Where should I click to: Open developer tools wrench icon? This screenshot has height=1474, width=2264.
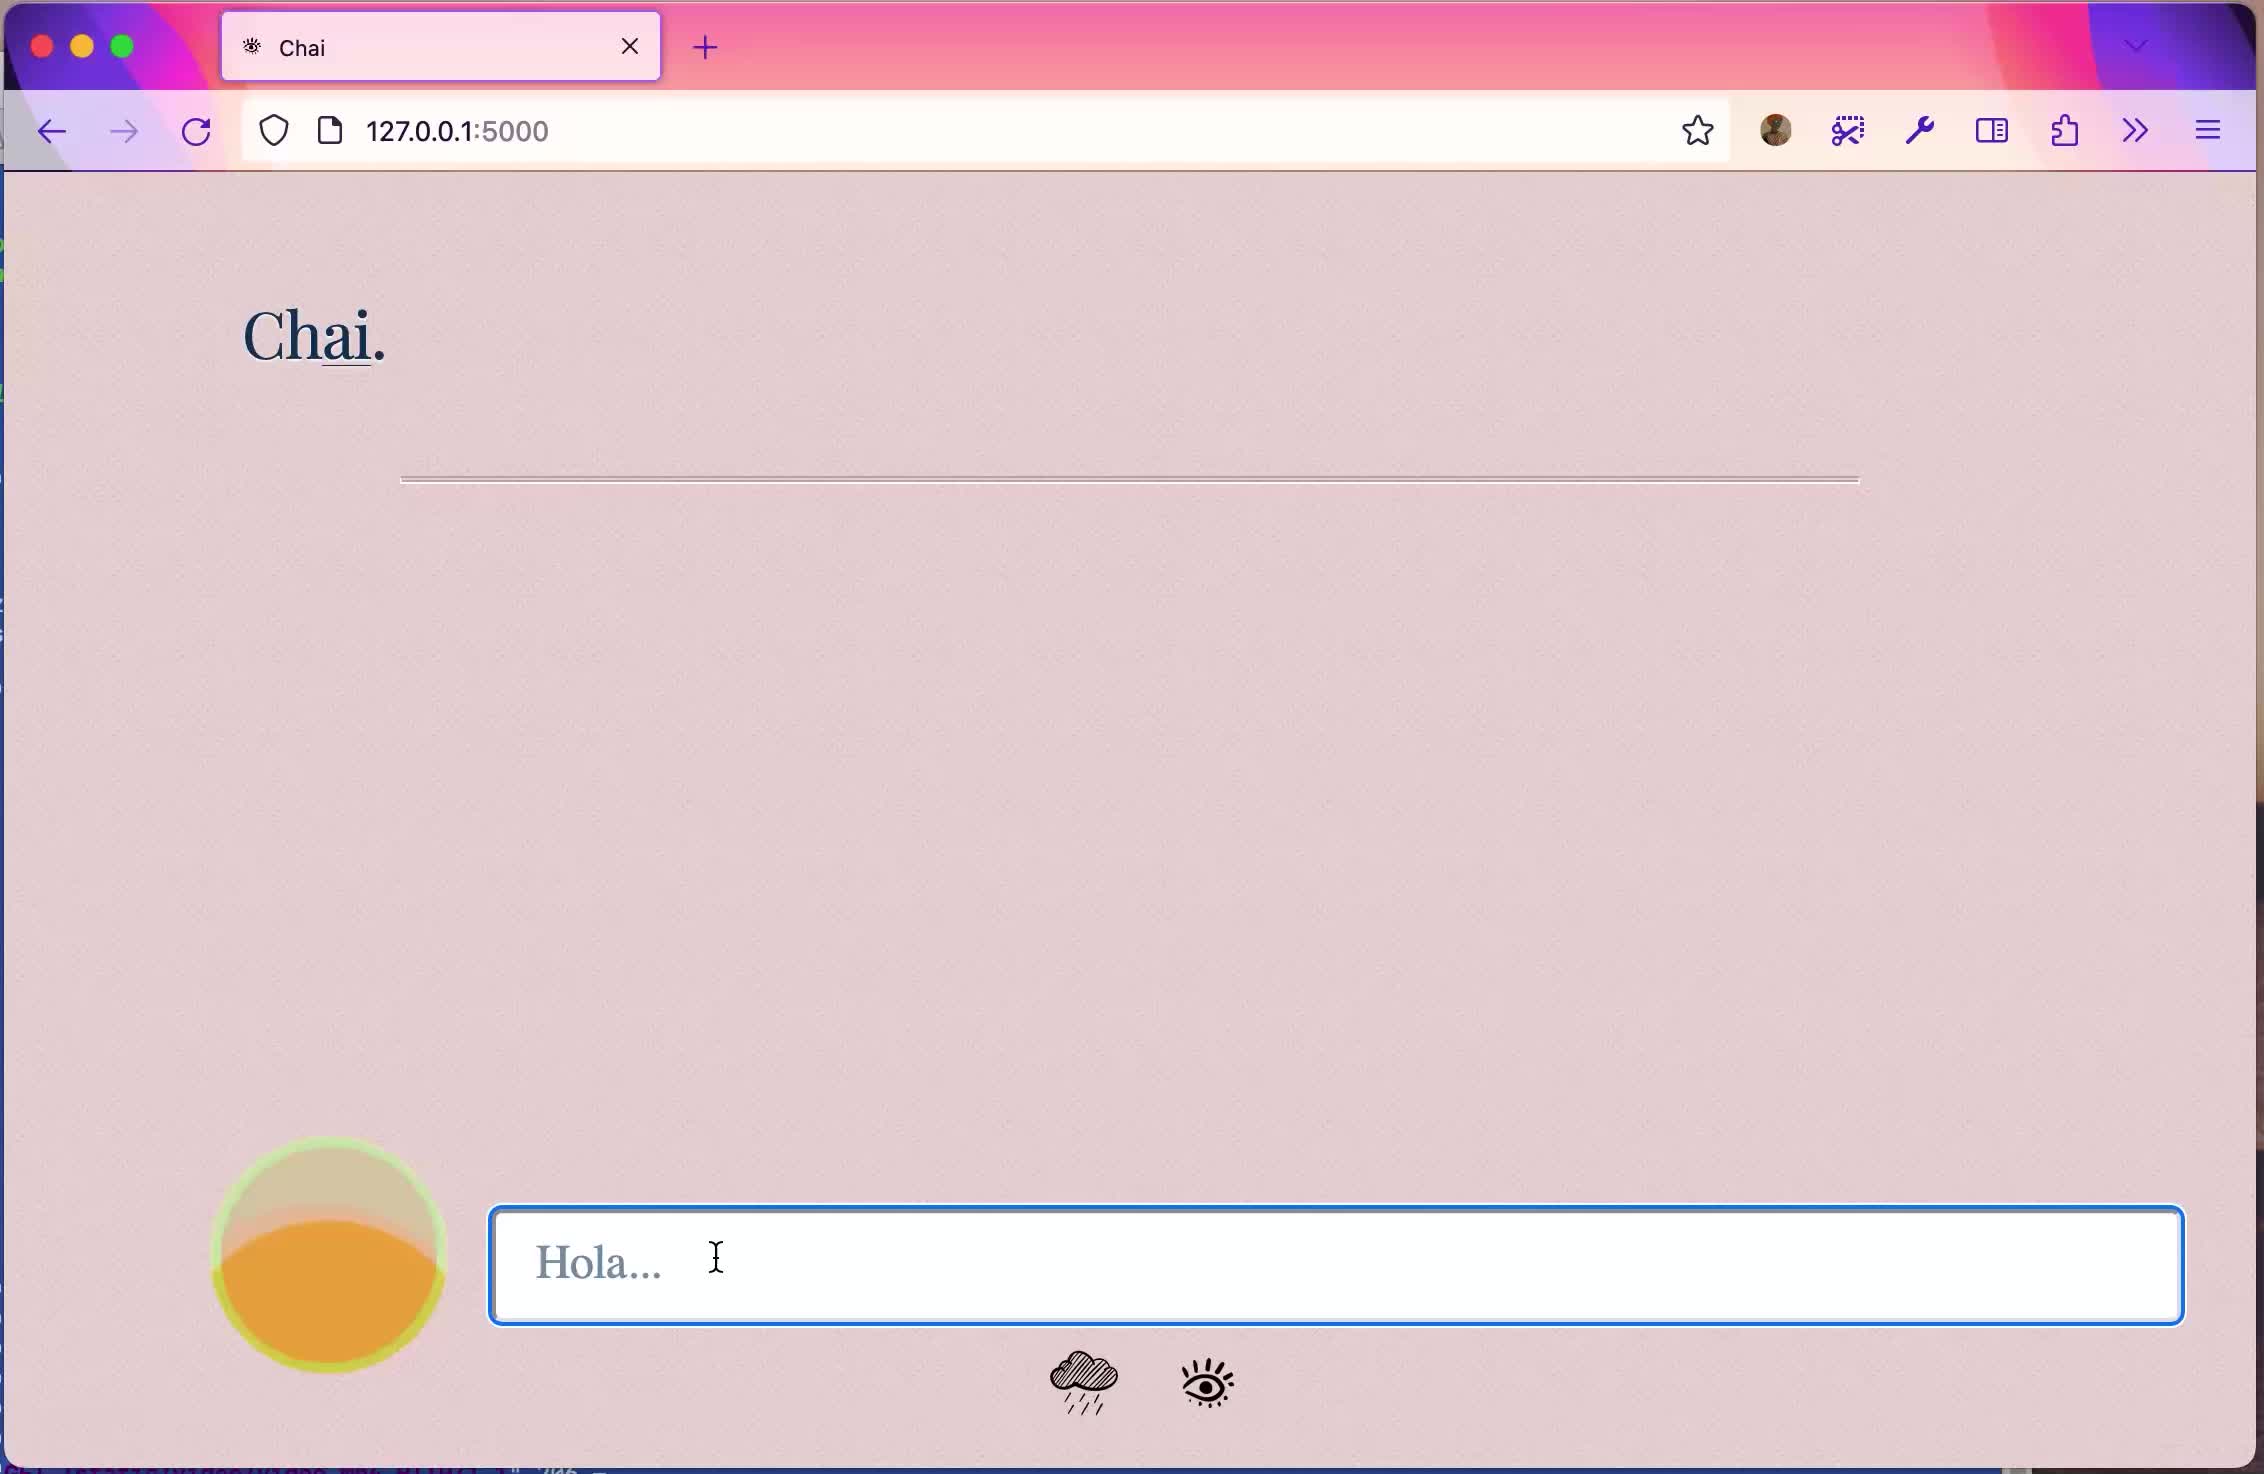pos(1920,131)
